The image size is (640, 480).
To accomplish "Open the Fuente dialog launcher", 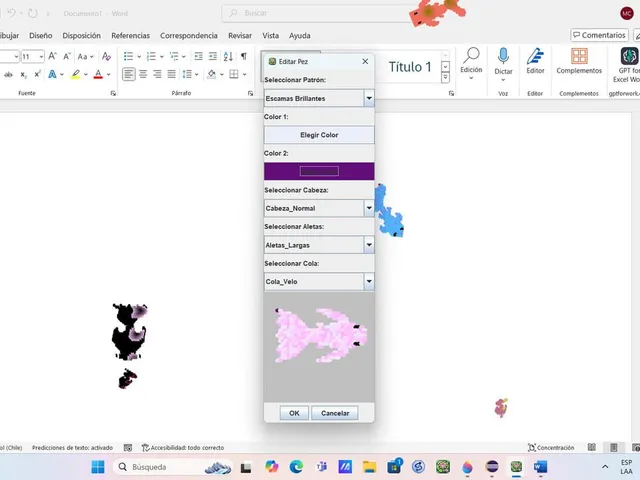I will click(x=113, y=93).
